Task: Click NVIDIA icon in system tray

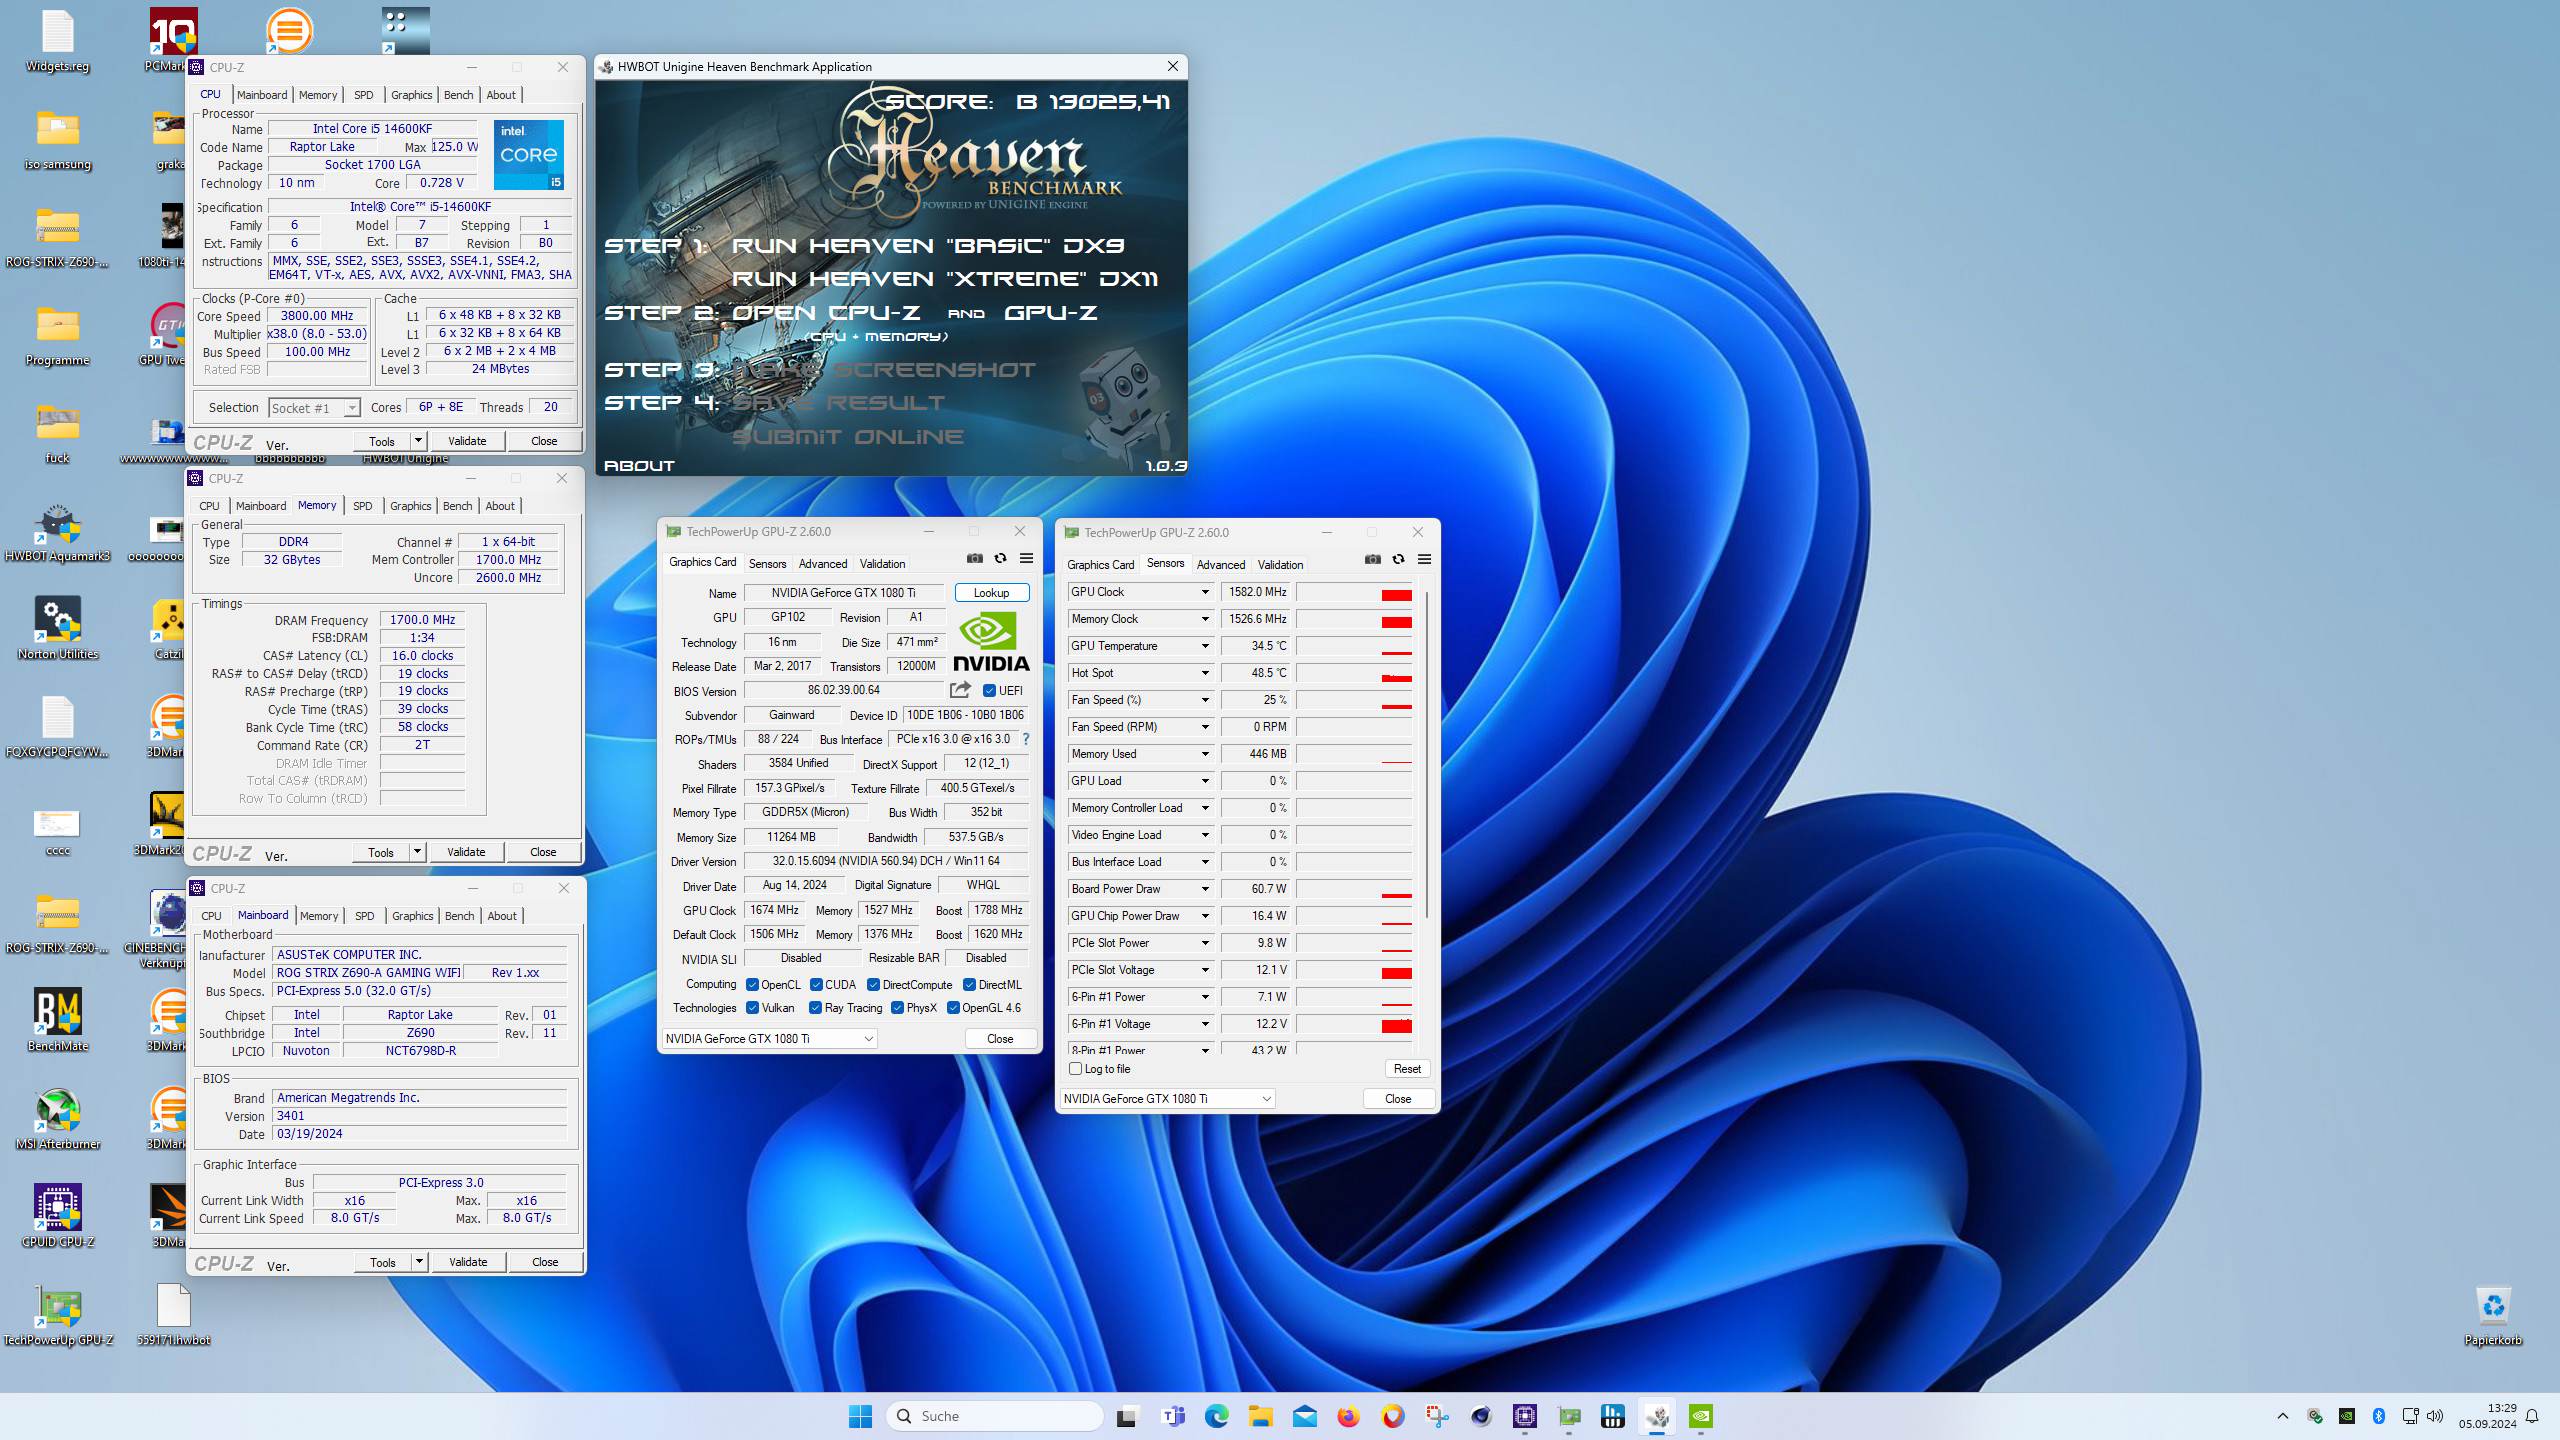Action: [x=2347, y=1416]
